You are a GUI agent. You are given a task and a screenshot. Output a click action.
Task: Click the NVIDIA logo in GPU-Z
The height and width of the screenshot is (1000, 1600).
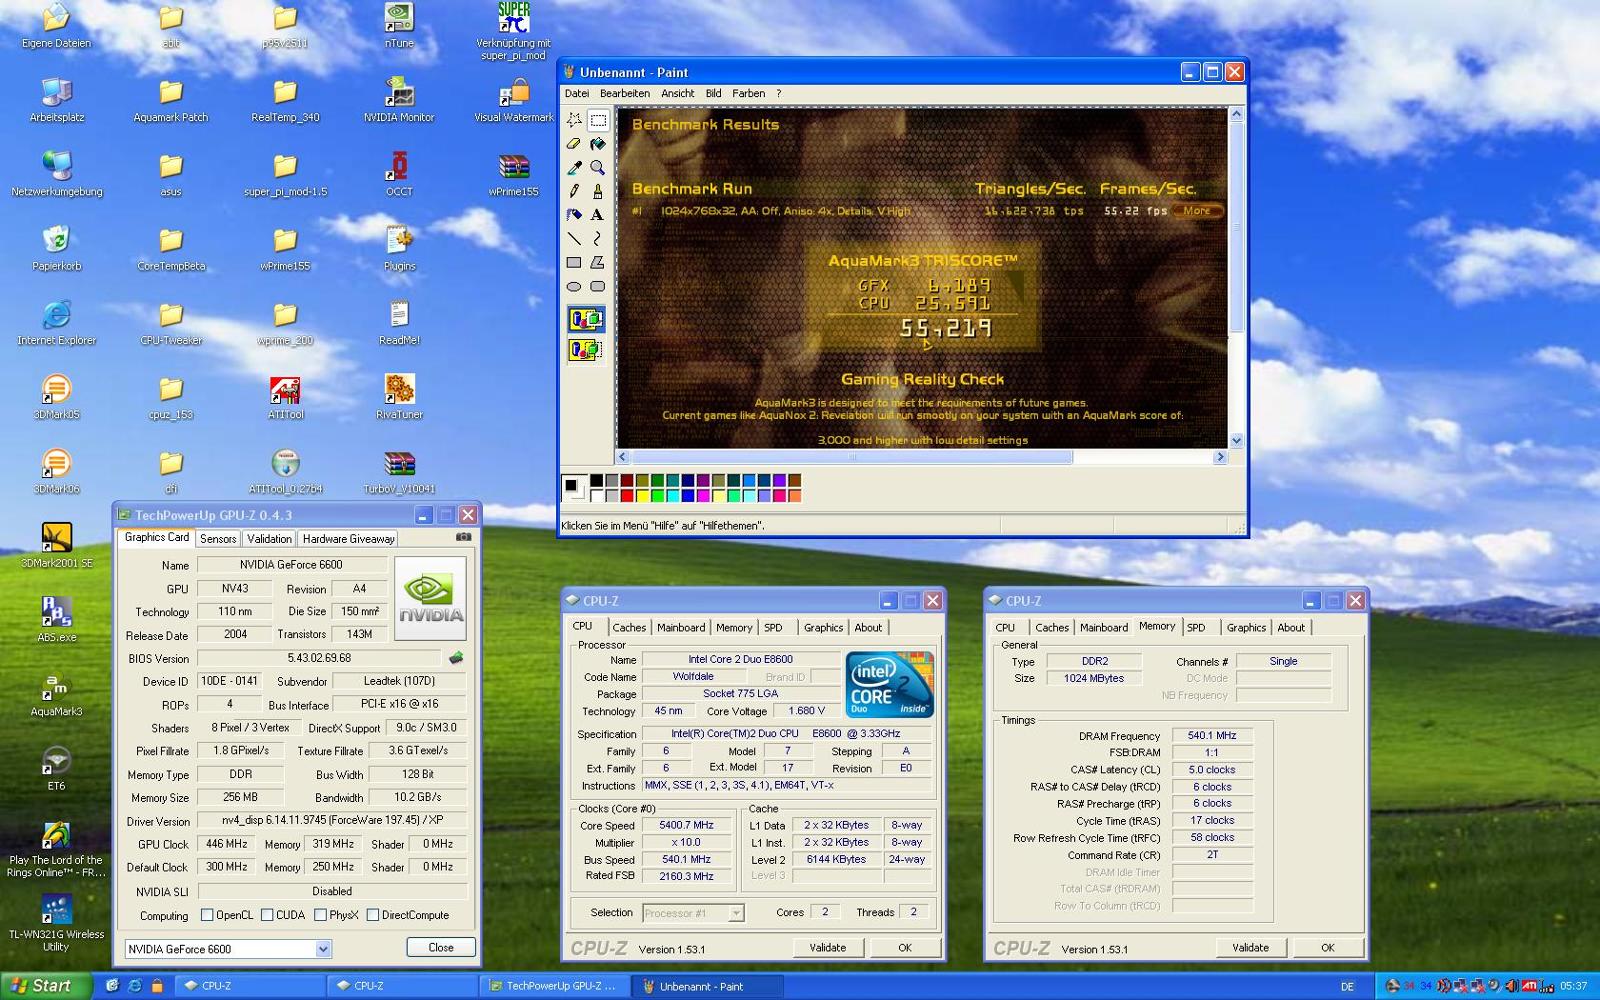431,599
